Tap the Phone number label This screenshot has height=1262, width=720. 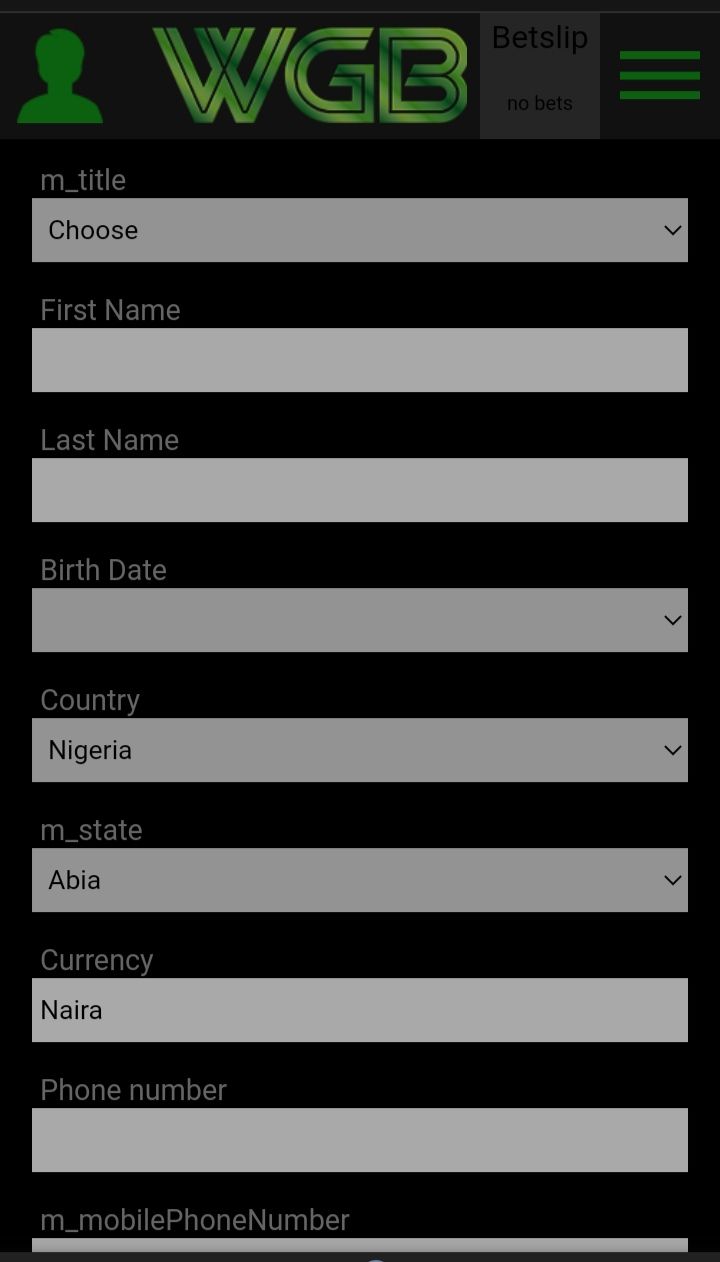pyautogui.click(x=133, y=1090)
